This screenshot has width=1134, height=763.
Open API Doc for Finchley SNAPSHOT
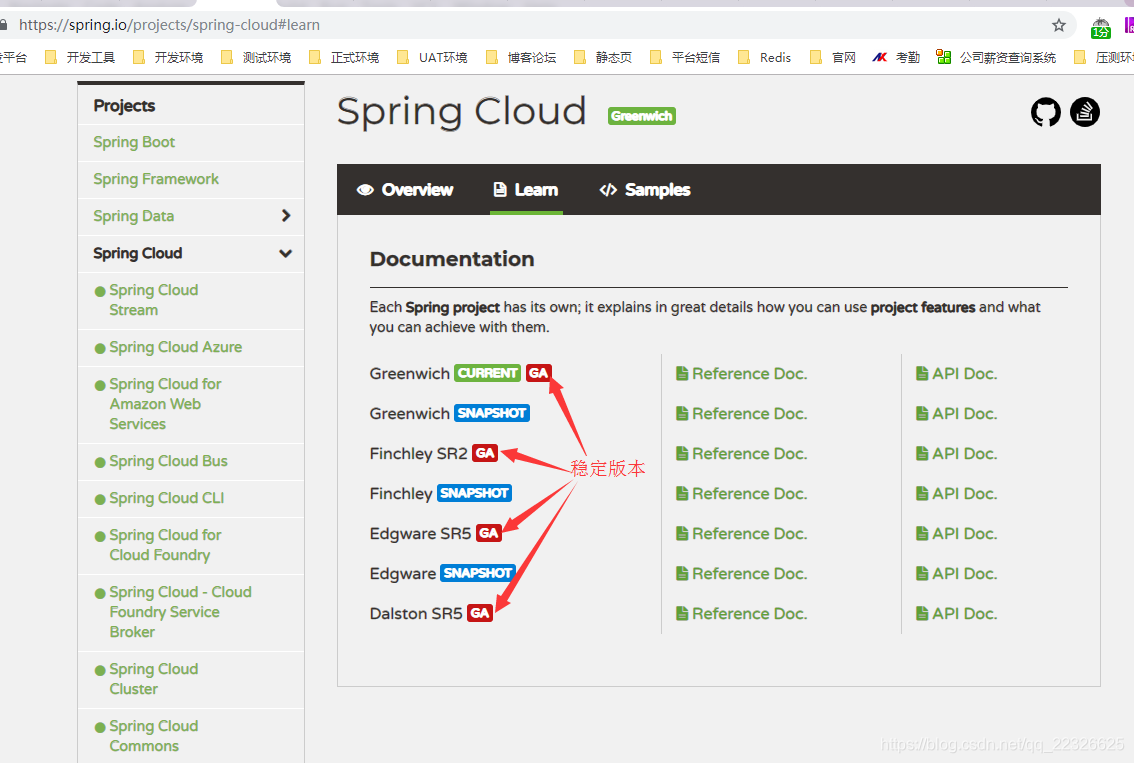(x=956, y=494)
